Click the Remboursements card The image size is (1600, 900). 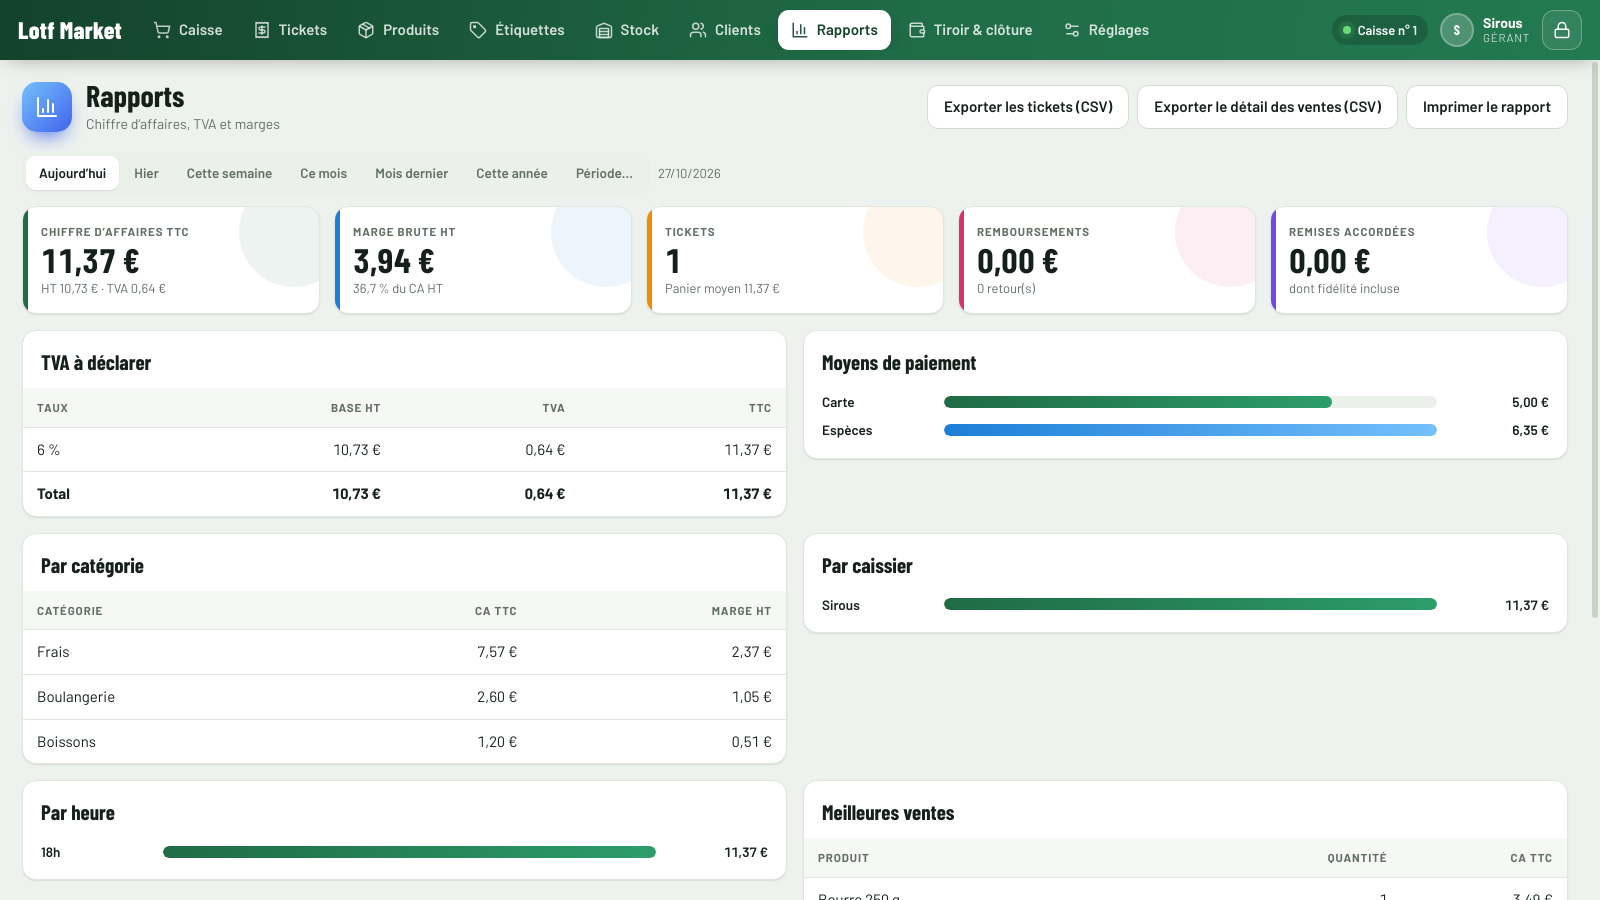tap(1107, 260)
